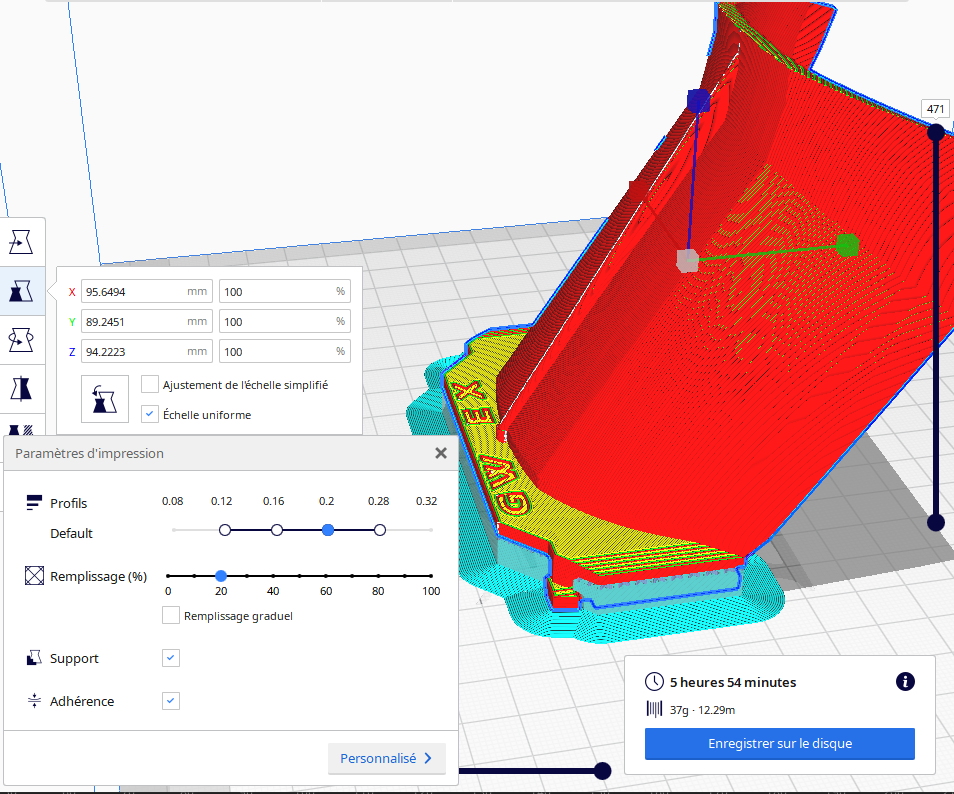Open the print info icon beside time estimate
954x794 pixels.
905,682
